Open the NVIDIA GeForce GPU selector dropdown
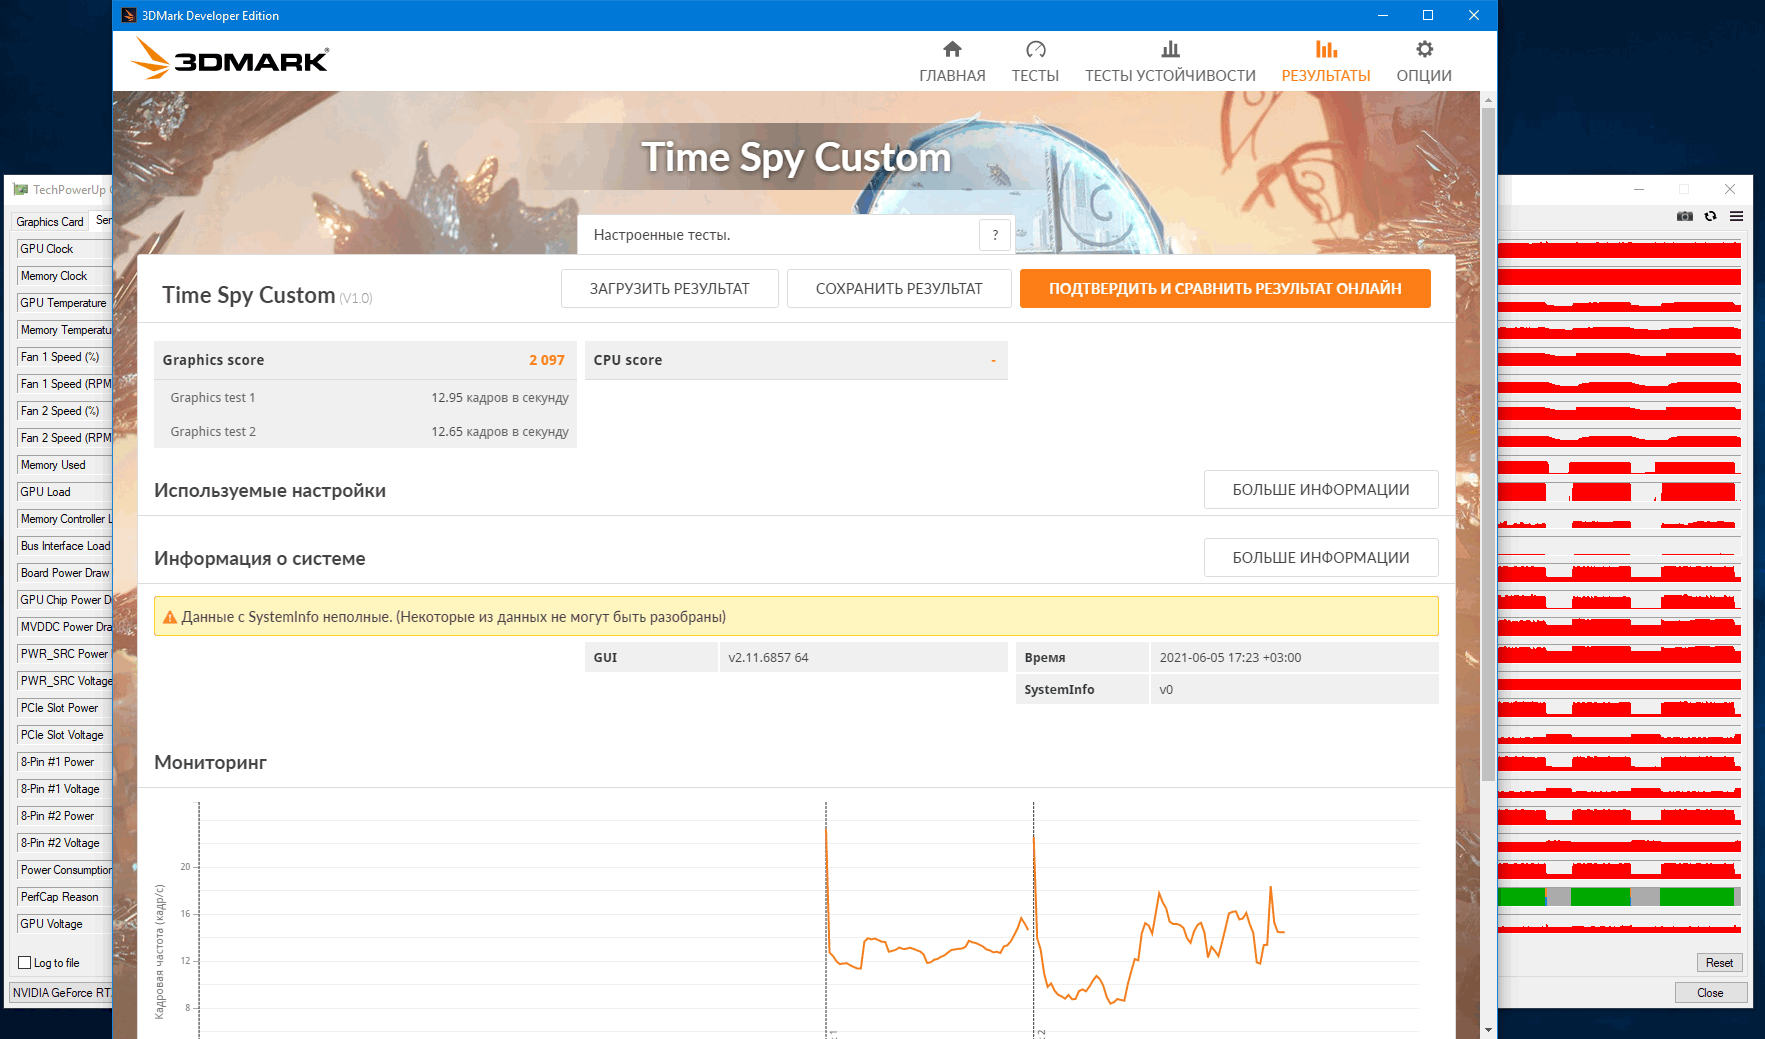Viewport: 1765px width, 1039px height. (61, 993)
